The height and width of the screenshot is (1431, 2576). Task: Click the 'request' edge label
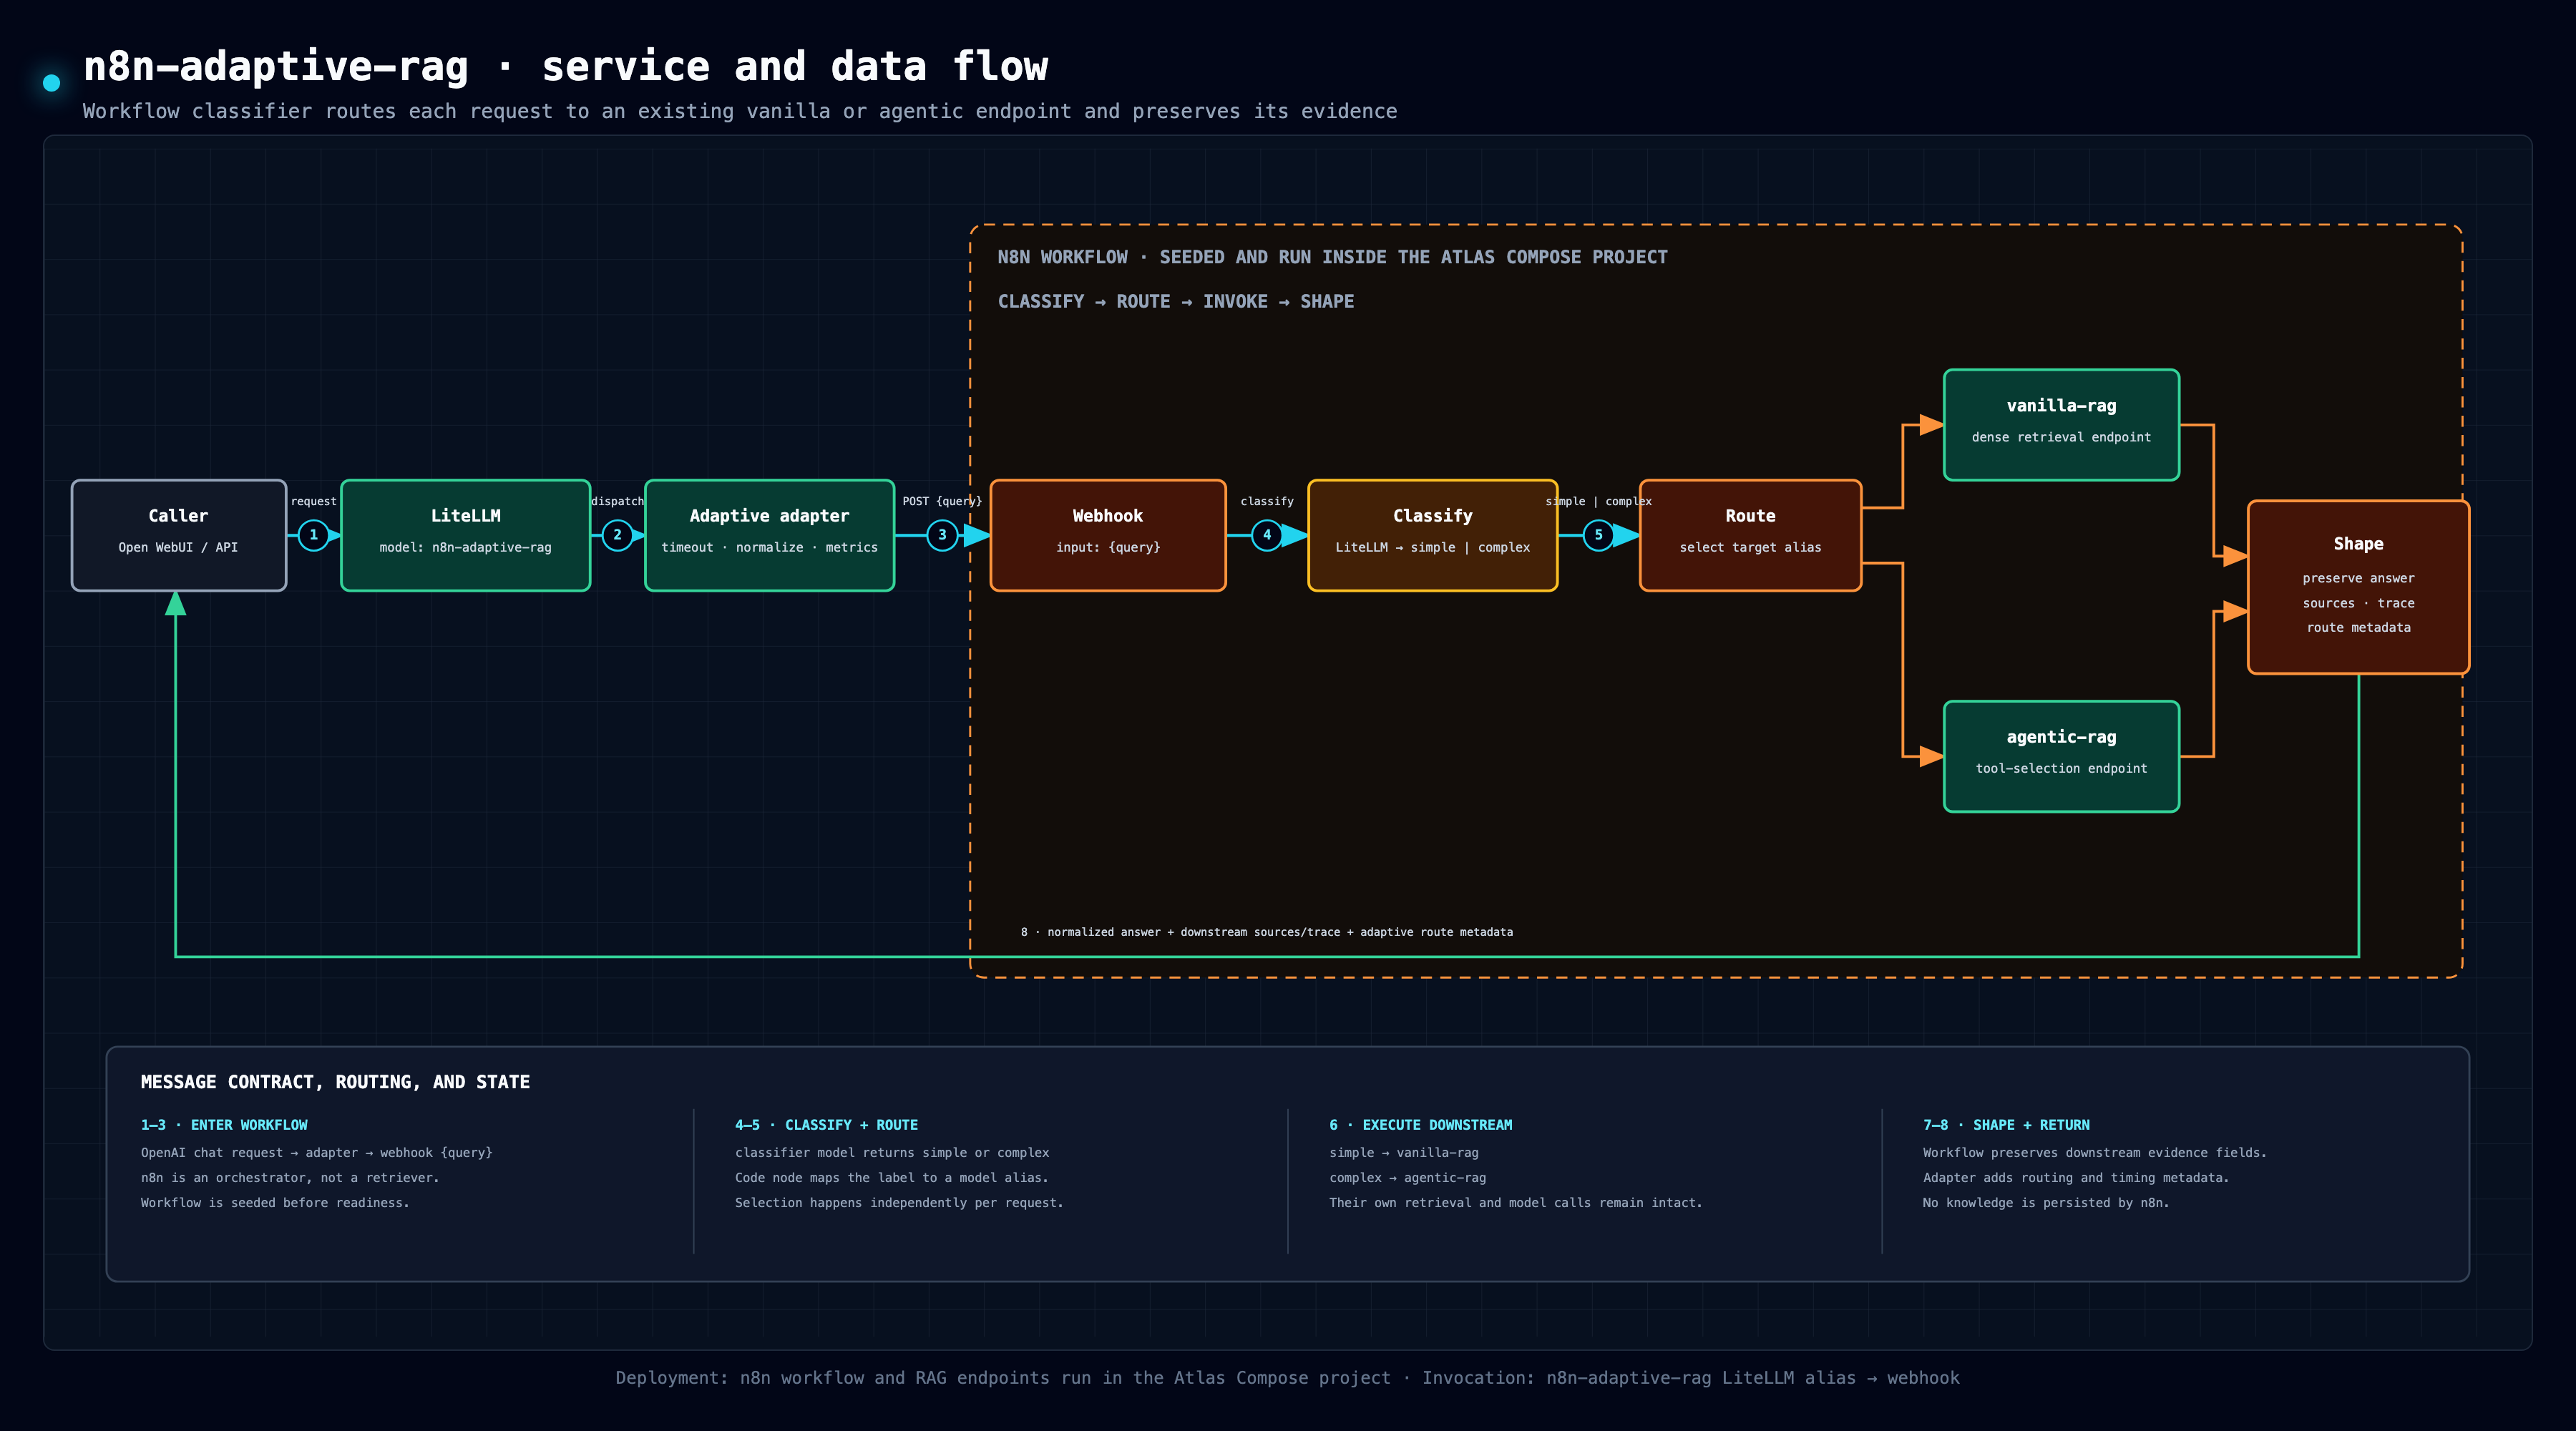(x=313, y=501)
